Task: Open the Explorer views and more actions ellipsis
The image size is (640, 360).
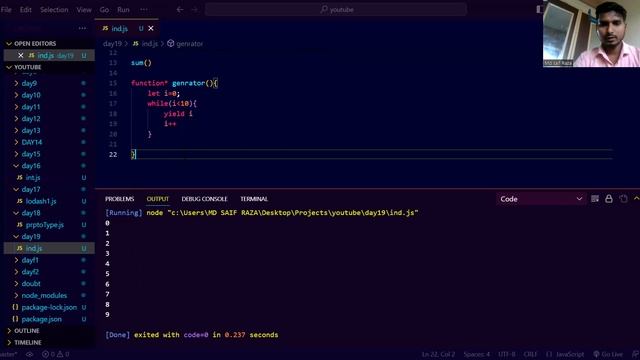Action: (82, 28)
